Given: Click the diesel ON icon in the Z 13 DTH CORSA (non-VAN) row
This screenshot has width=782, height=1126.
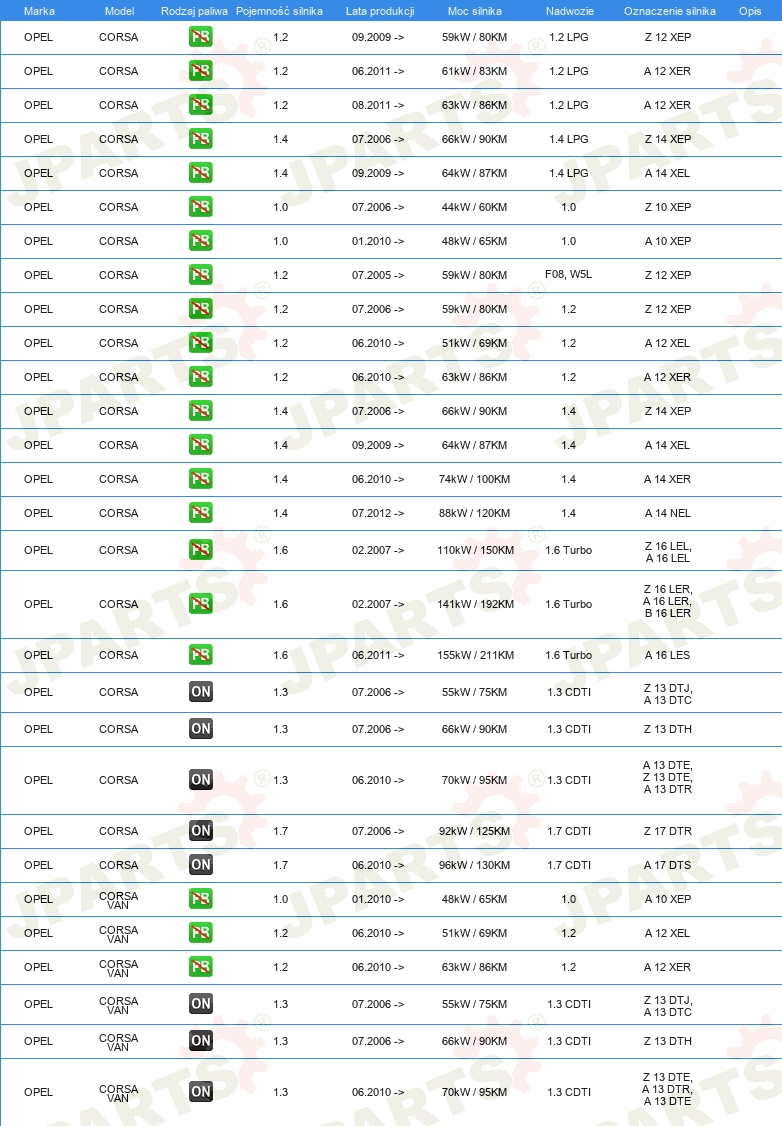Looking at the screenshot, I should (200, 729).
